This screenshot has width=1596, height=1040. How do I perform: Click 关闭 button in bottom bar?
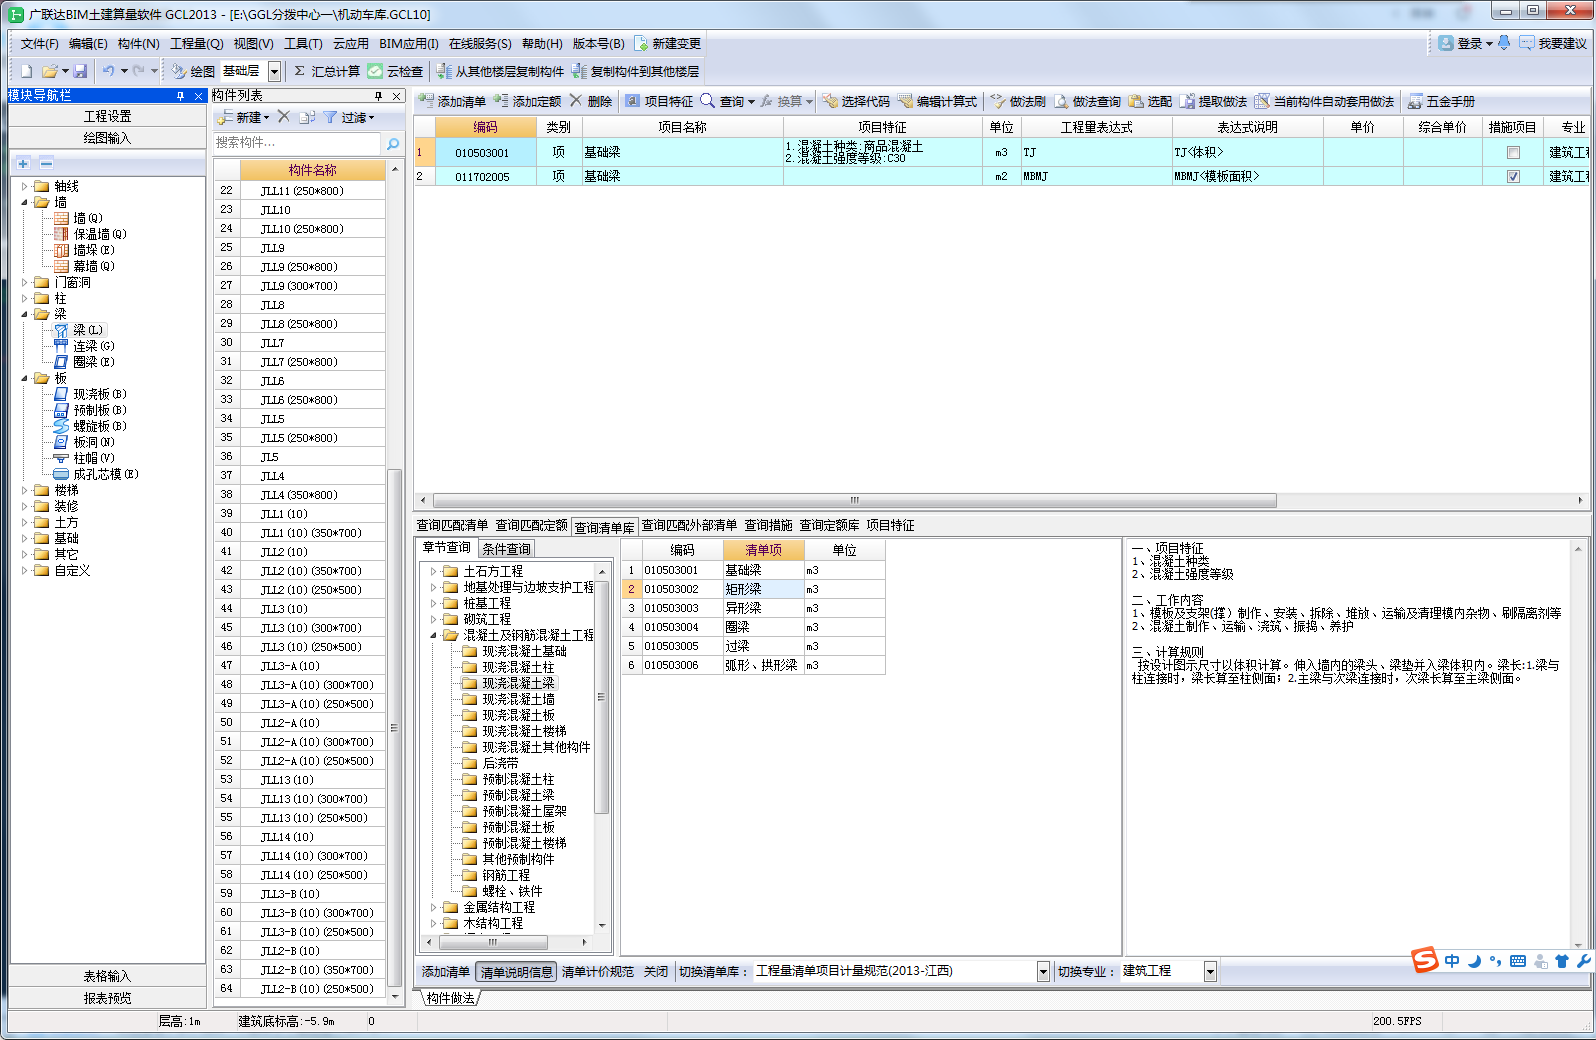click(655, 972)
